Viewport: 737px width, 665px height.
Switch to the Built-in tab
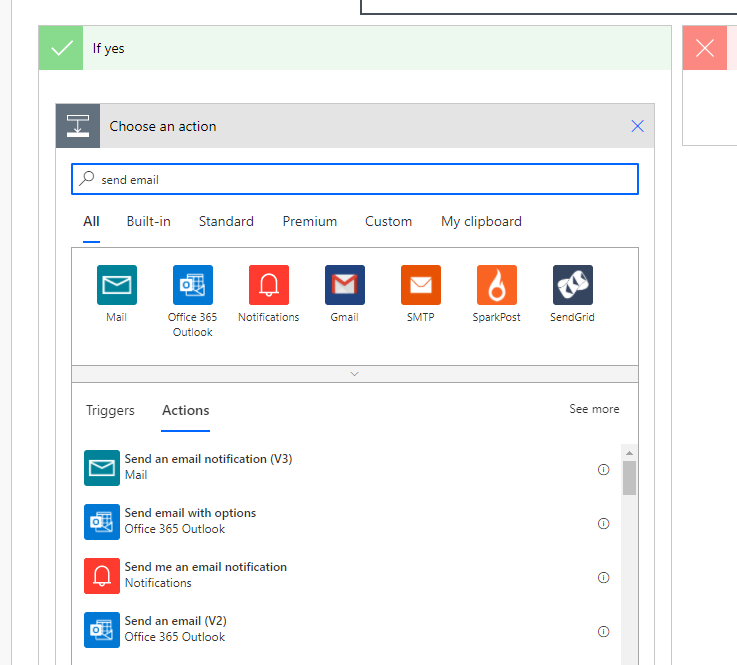pos(149,221)
